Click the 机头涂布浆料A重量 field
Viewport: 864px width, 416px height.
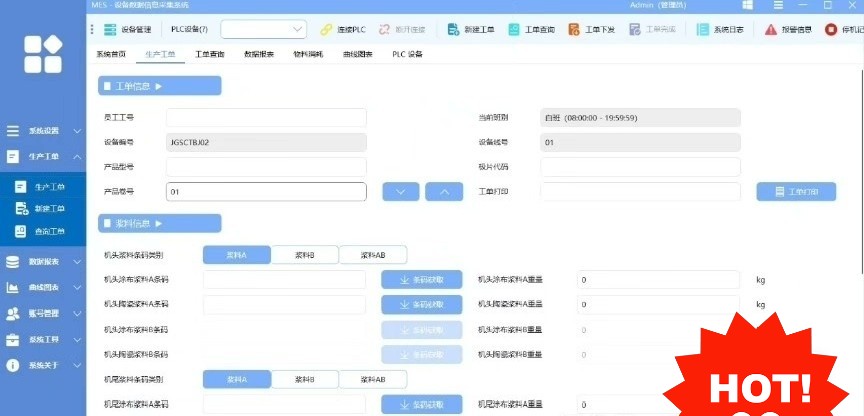coord(658,280)
